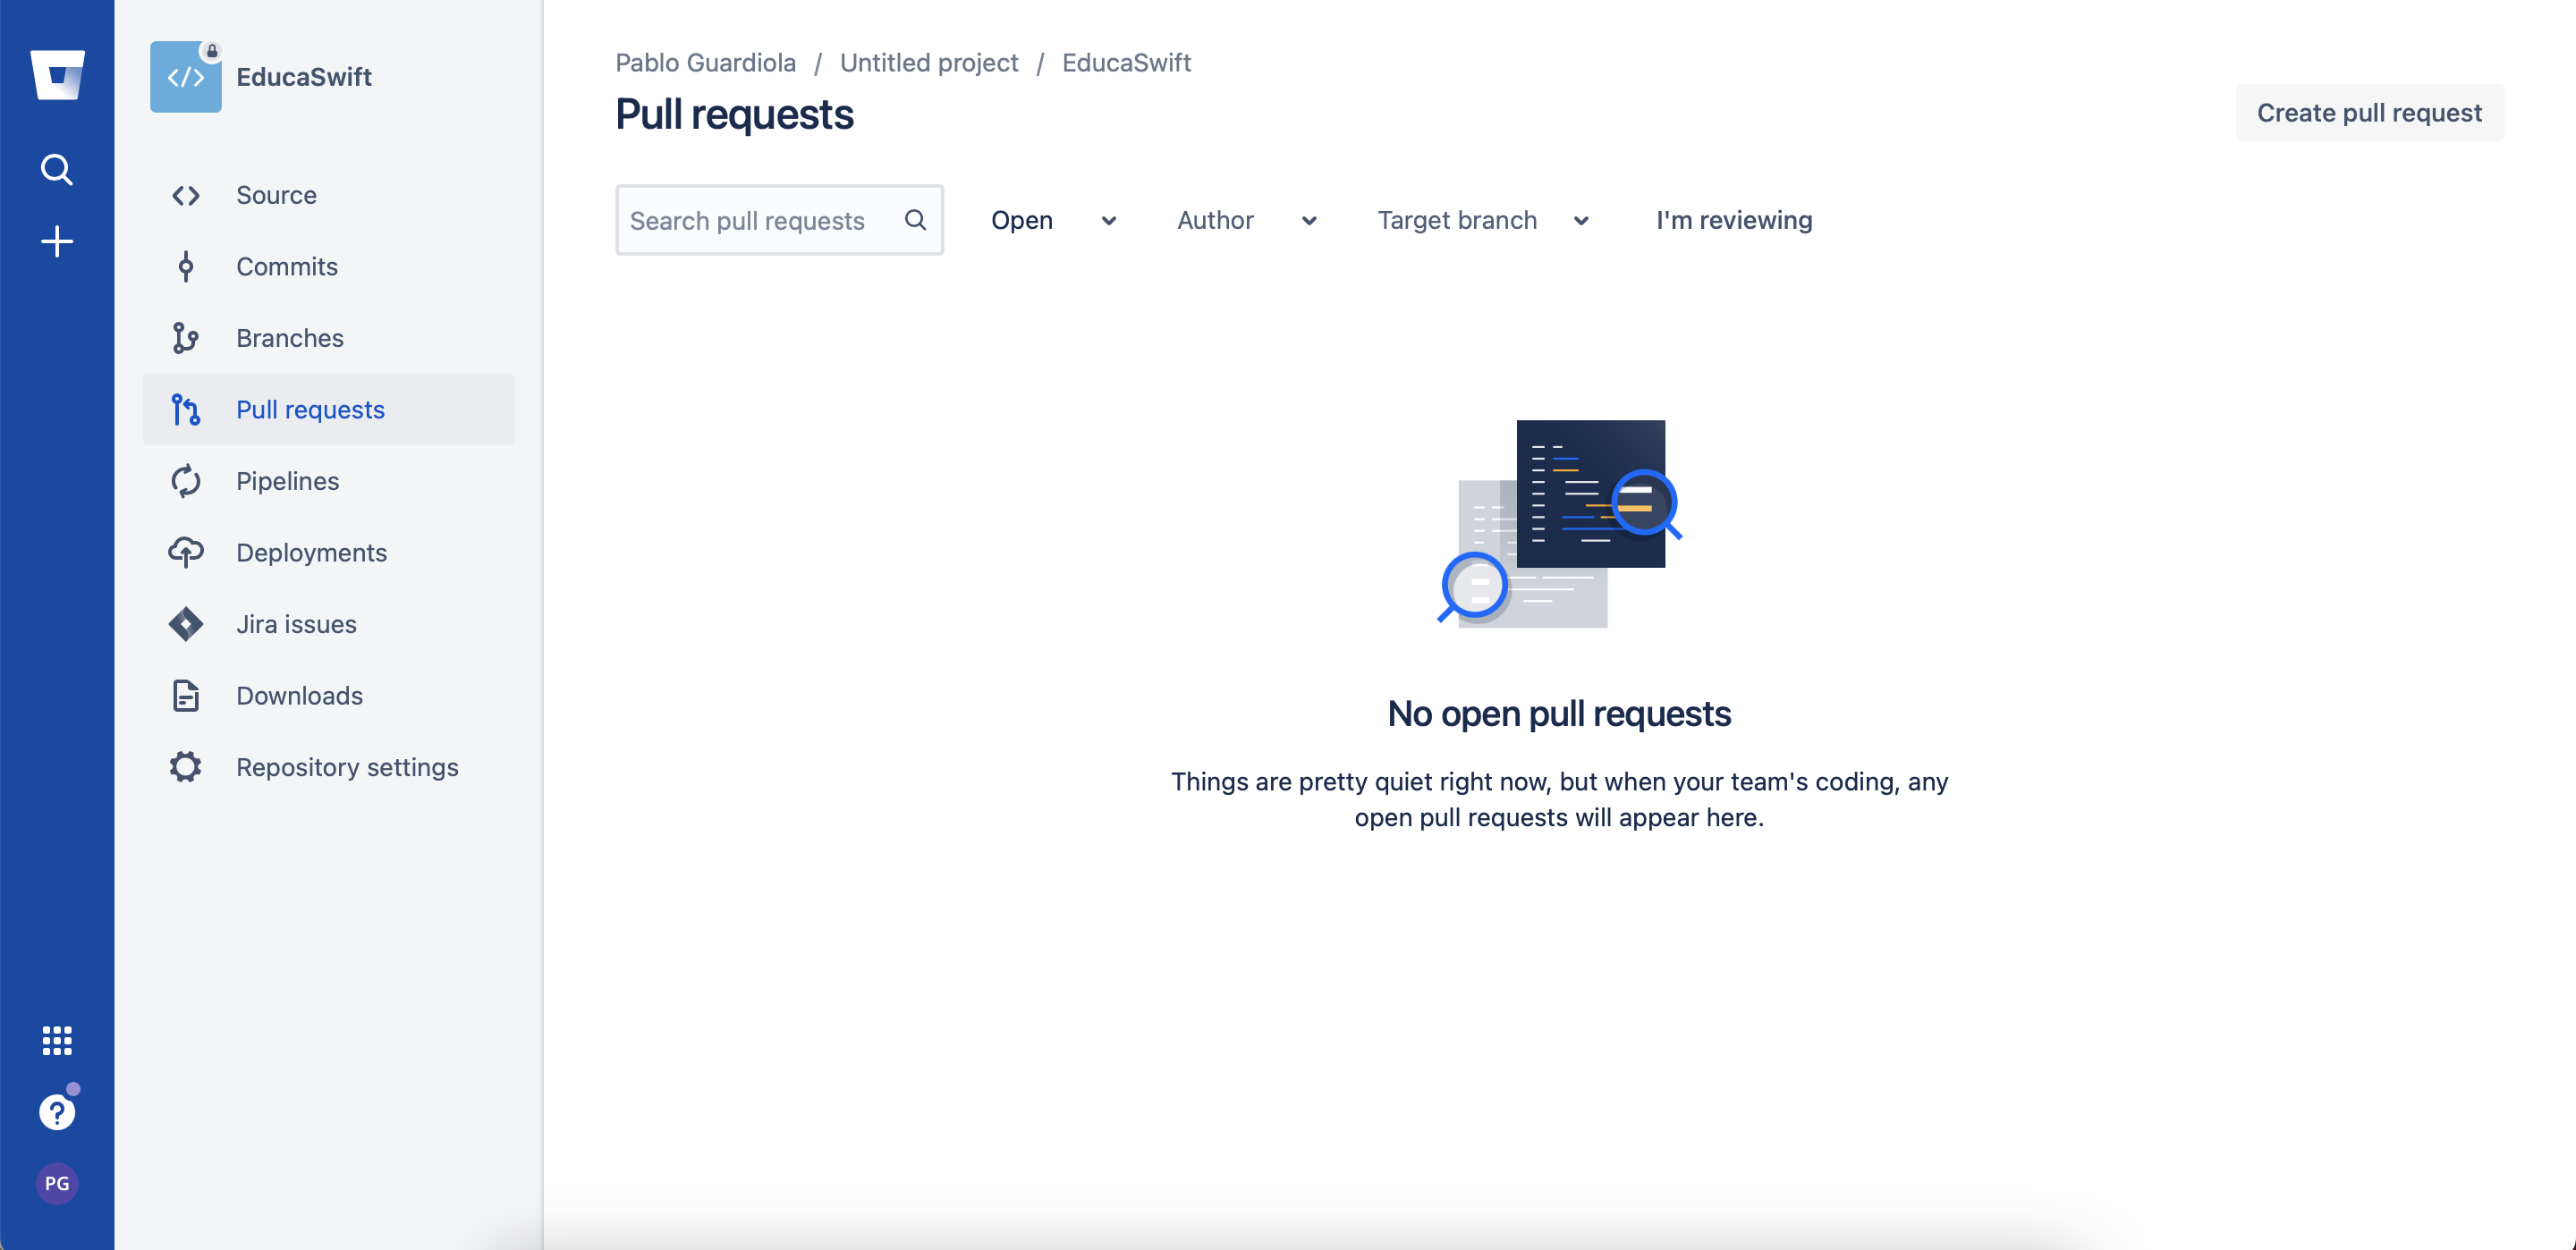Screen dimensions: 2576x1250
Task: Open Deployments section
Action: (329, 552)
